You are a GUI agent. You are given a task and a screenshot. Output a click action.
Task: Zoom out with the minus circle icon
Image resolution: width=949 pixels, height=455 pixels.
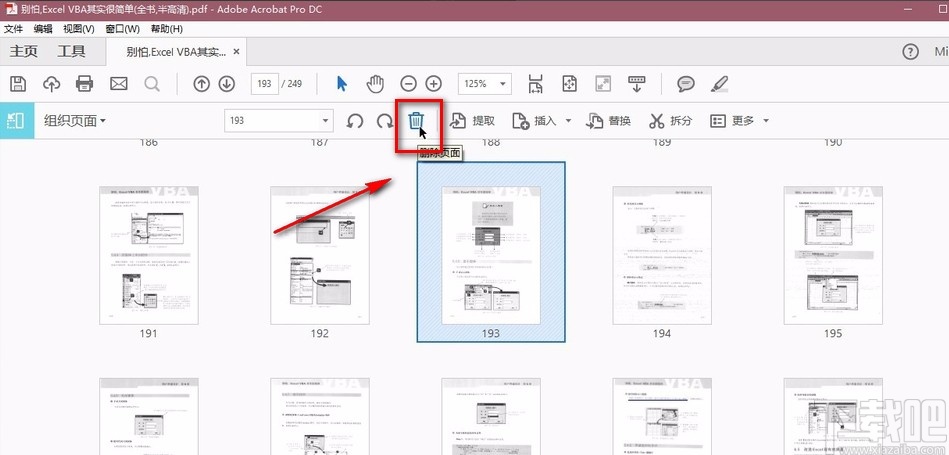pos(409,83)
